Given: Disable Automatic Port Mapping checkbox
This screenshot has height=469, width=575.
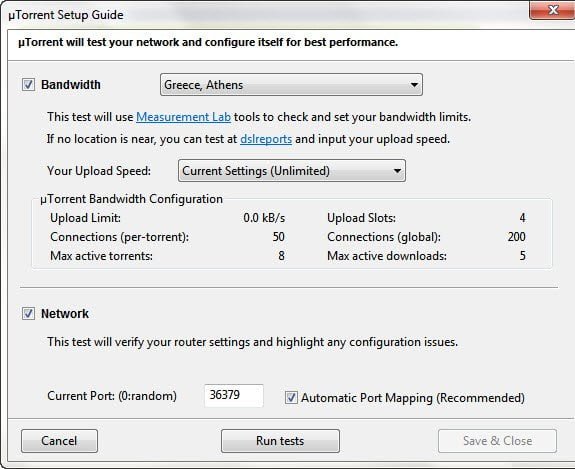Looking at the screenshot, I should point(291,397).
